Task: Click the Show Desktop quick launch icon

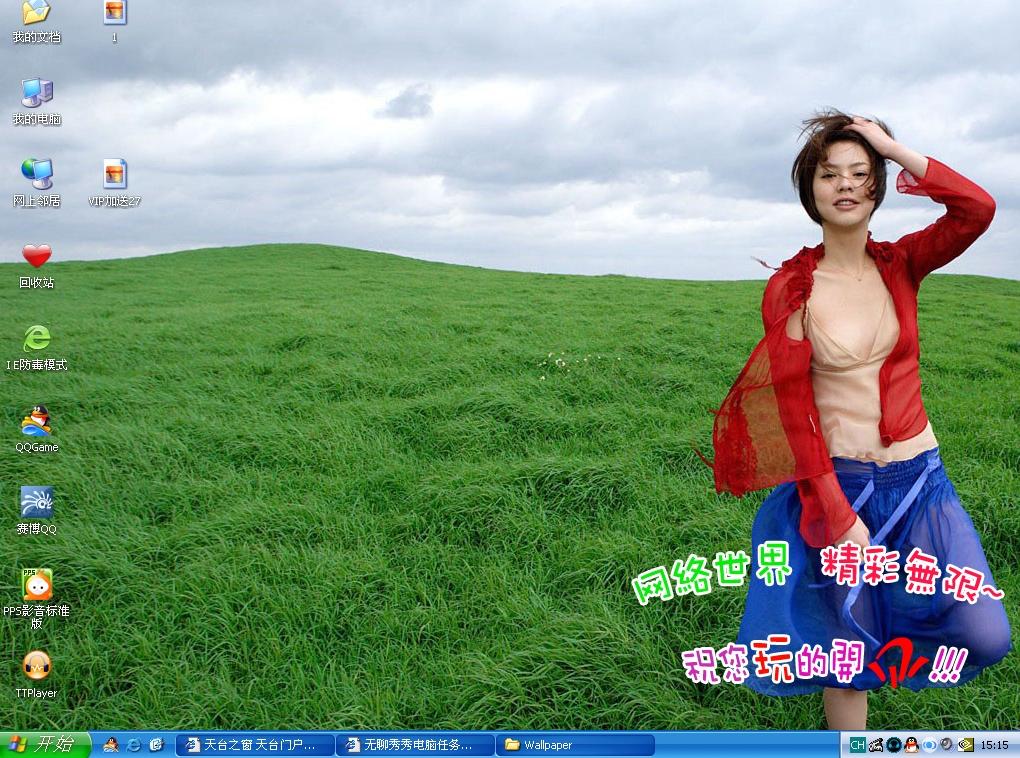Action: [156, 745]
